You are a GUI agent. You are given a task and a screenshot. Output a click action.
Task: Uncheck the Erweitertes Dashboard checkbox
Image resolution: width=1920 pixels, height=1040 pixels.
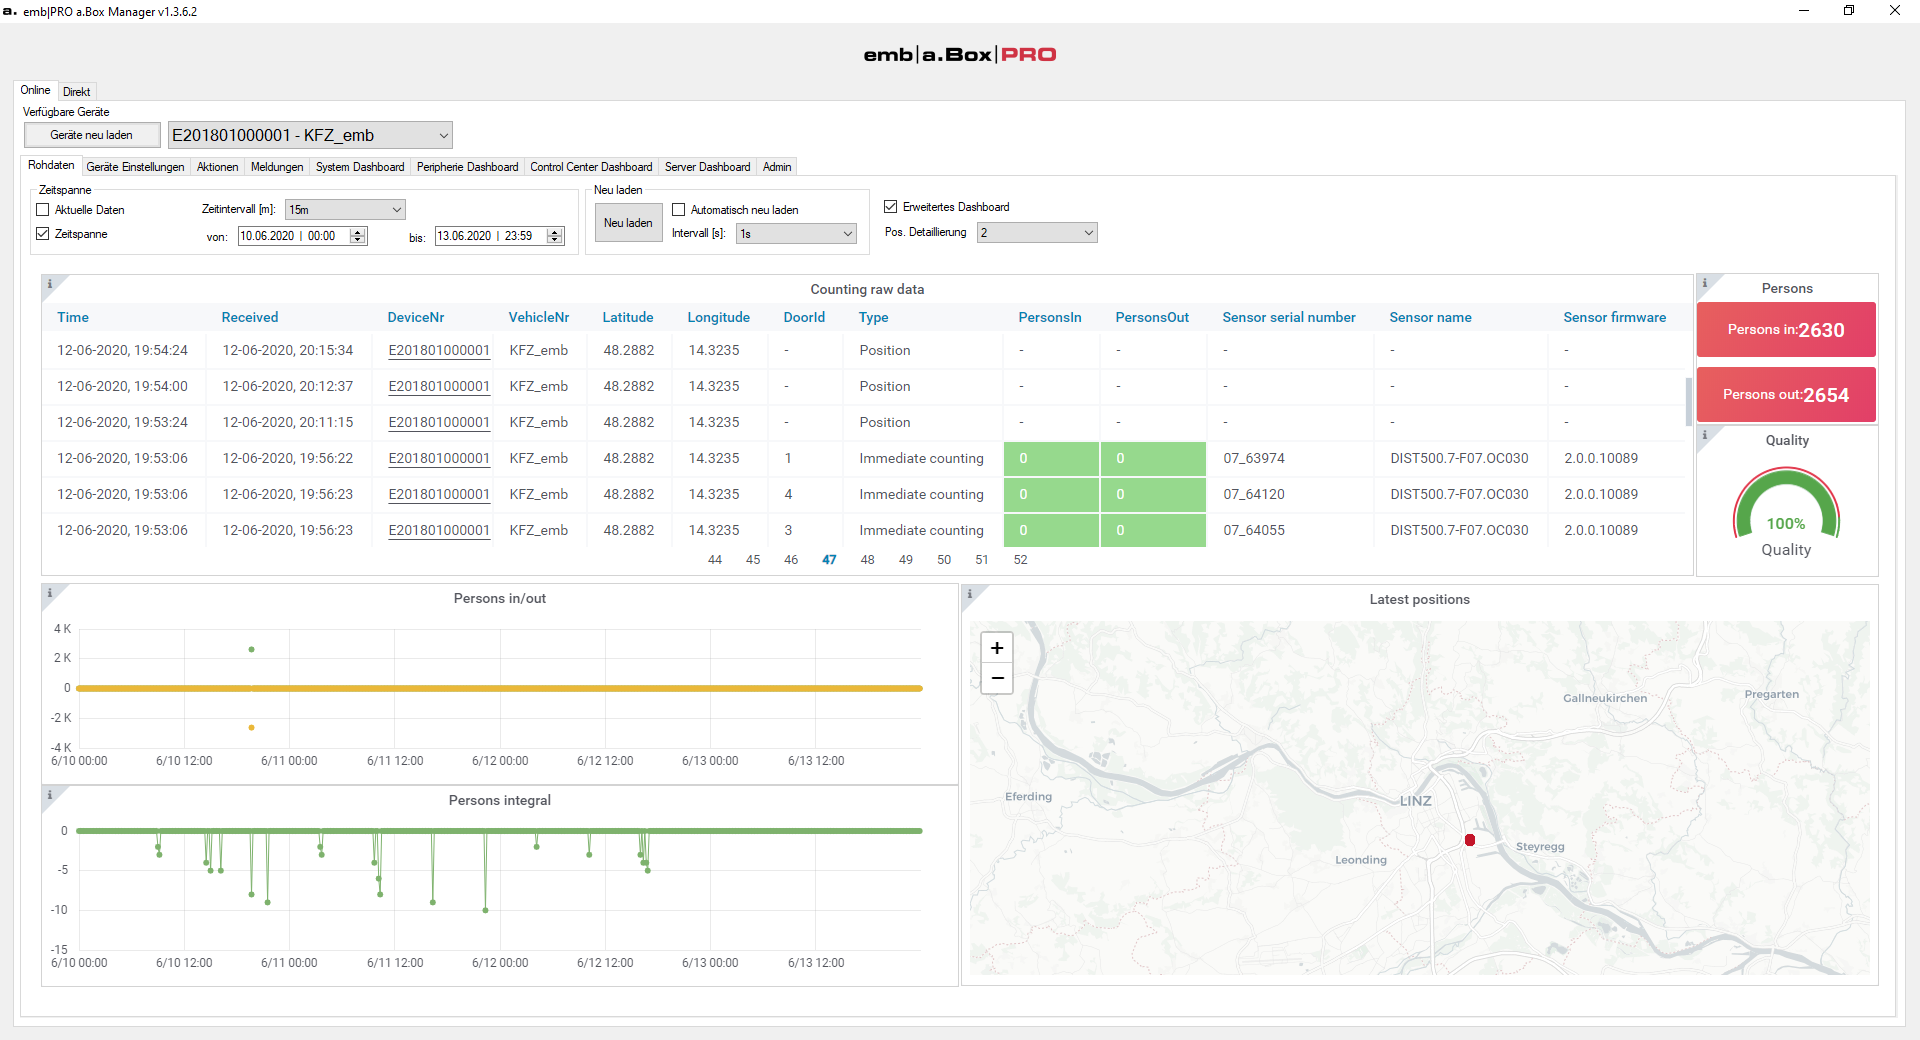pos(891,207)
